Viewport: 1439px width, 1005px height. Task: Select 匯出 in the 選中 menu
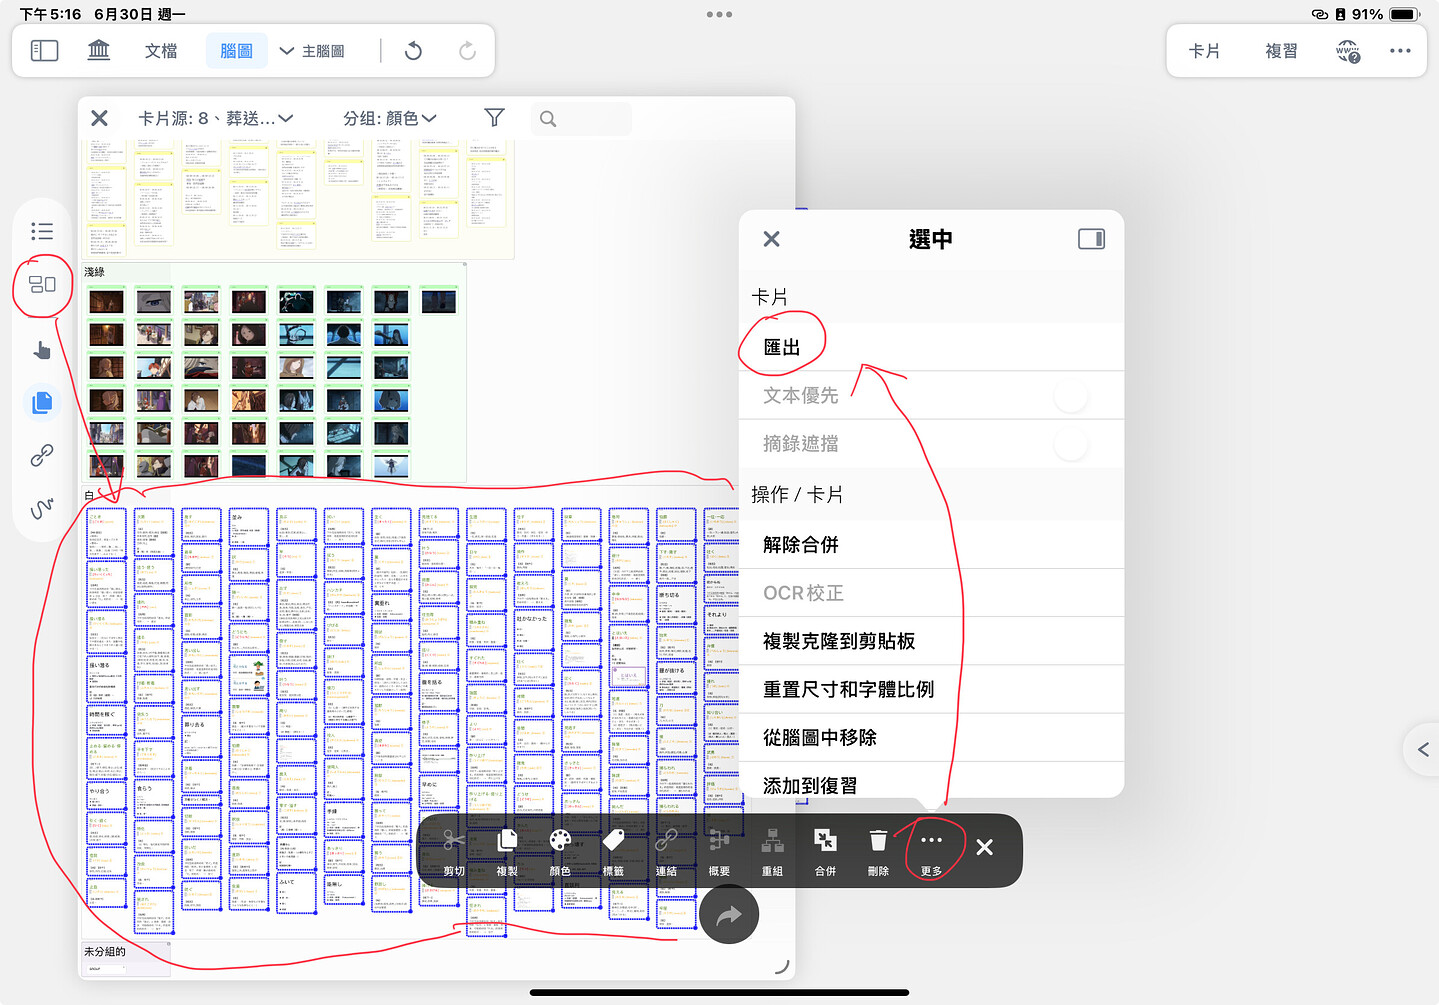click(x=931, y=348)
